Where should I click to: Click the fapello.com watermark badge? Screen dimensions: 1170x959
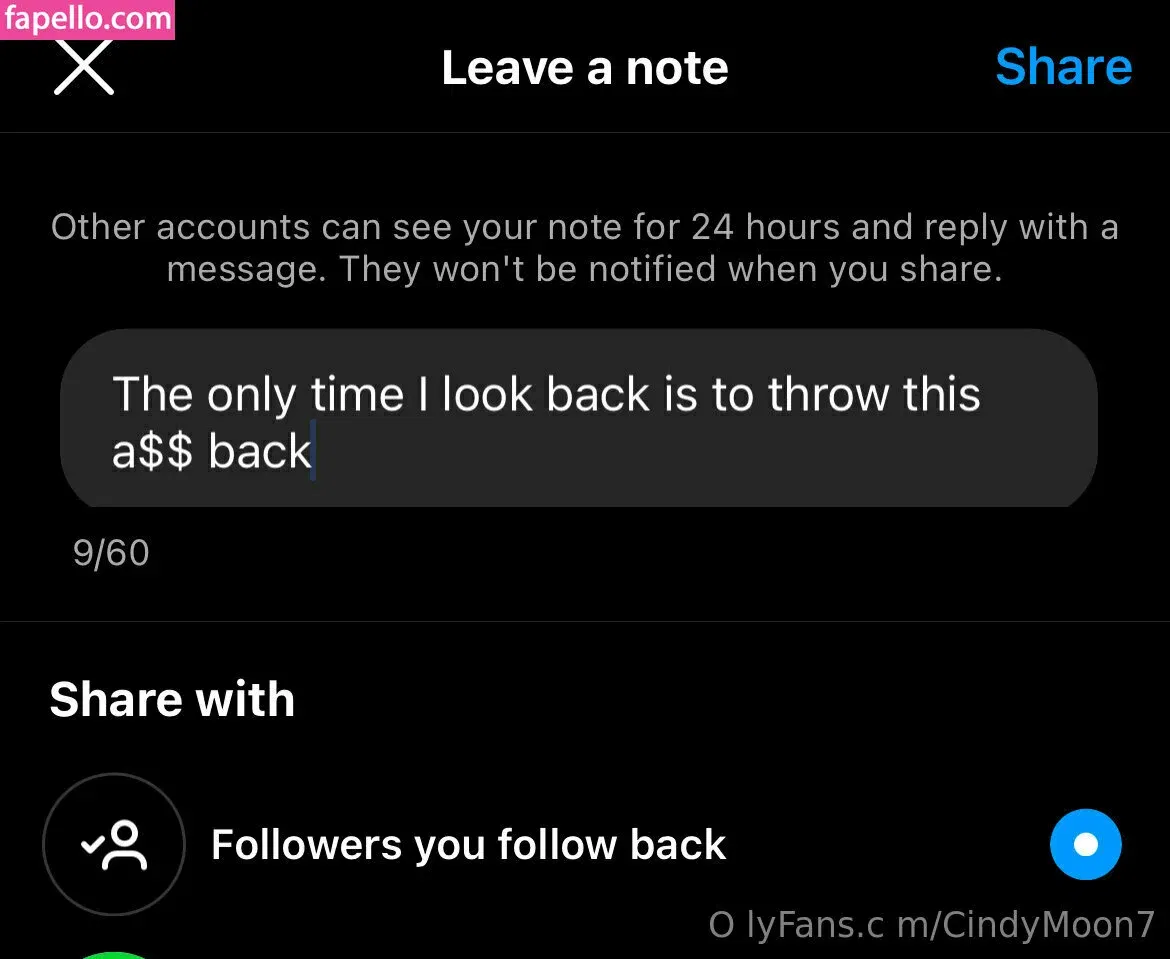87,19
